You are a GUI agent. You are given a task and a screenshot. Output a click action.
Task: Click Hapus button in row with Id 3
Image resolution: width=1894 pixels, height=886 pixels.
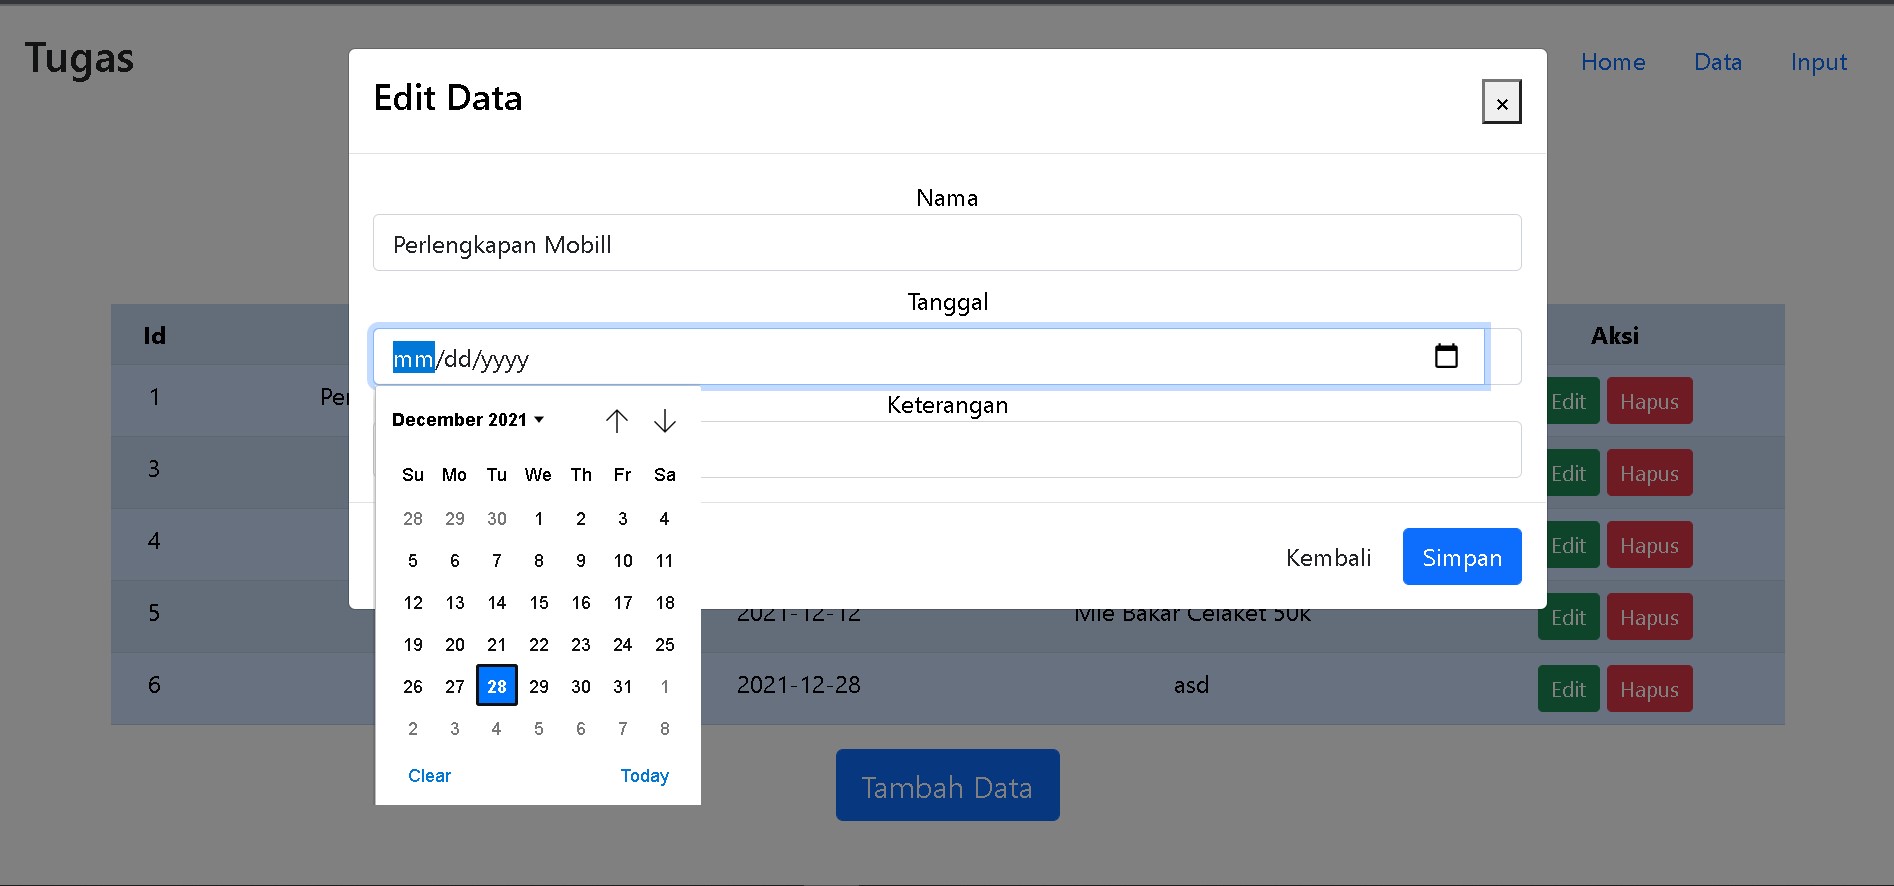[x=1649, y=473]
